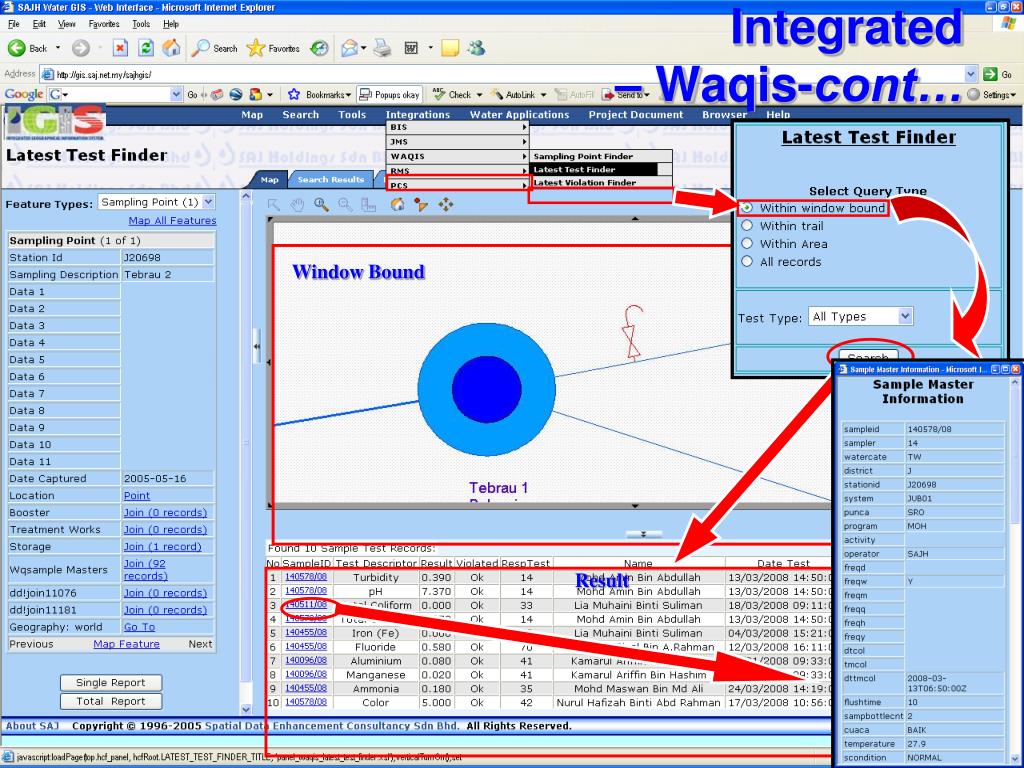Click the Map Feature link

pos(127,644)
